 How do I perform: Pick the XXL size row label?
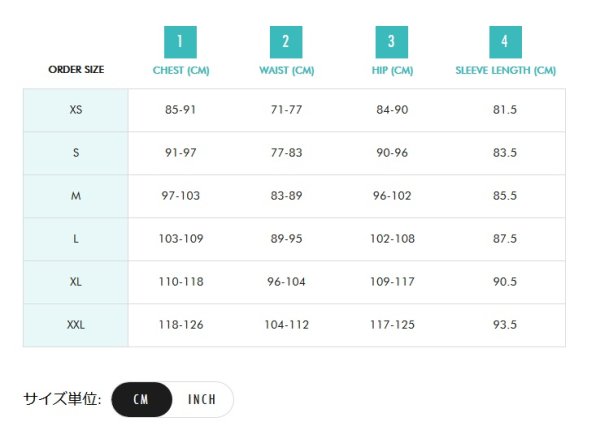pyautogui.click(x=76, y=325)
